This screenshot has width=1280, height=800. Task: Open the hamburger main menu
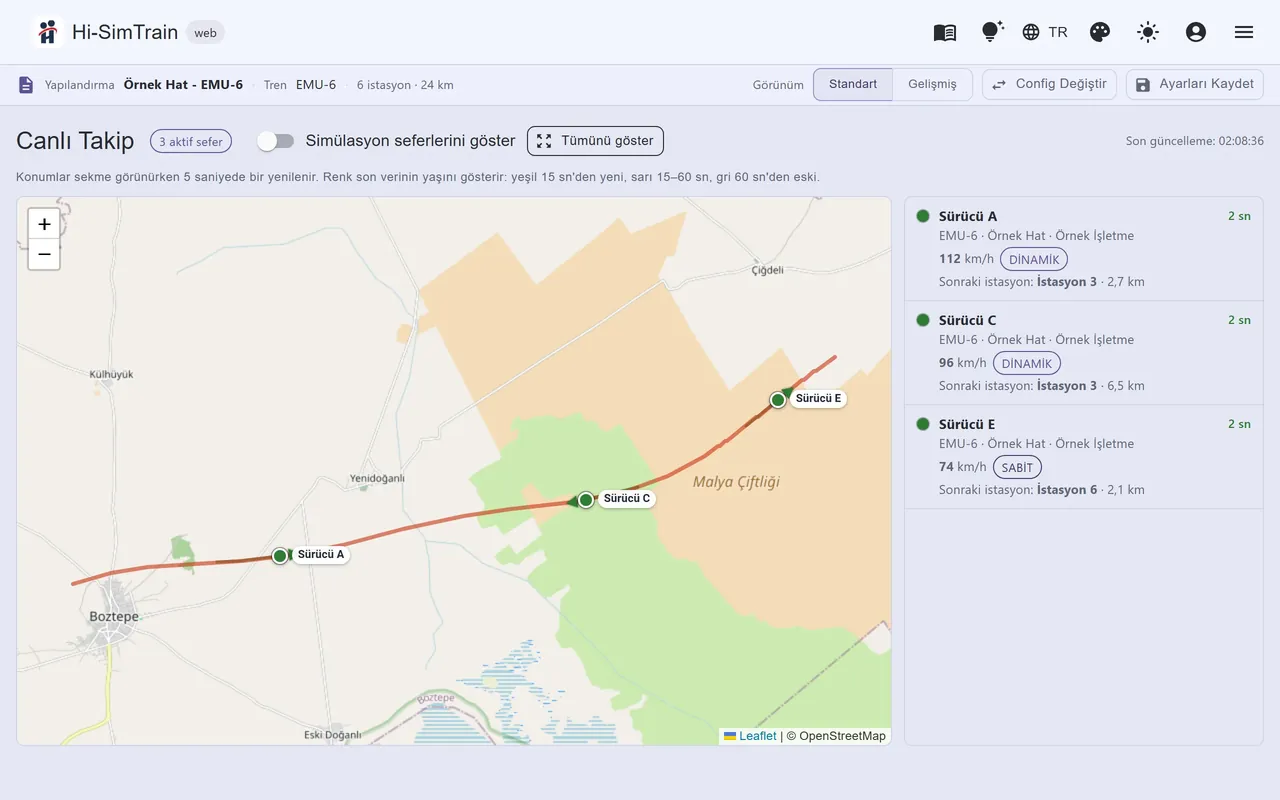click(1244, 32)
